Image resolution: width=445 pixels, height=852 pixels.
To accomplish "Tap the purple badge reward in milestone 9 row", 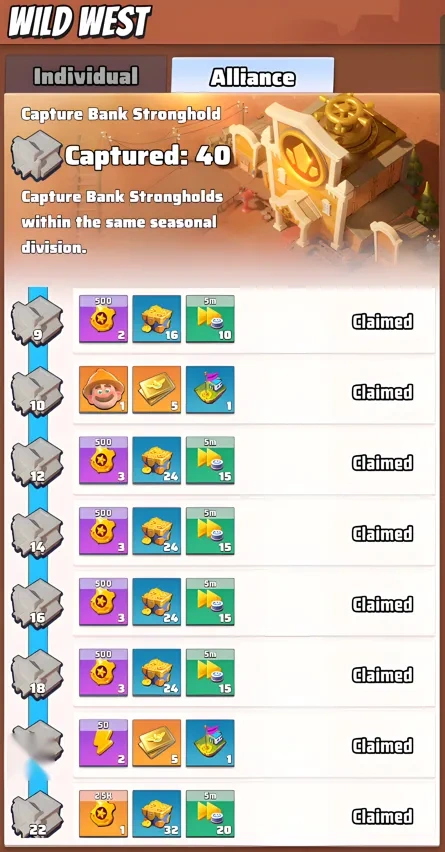I will click(x=103, y=319).
